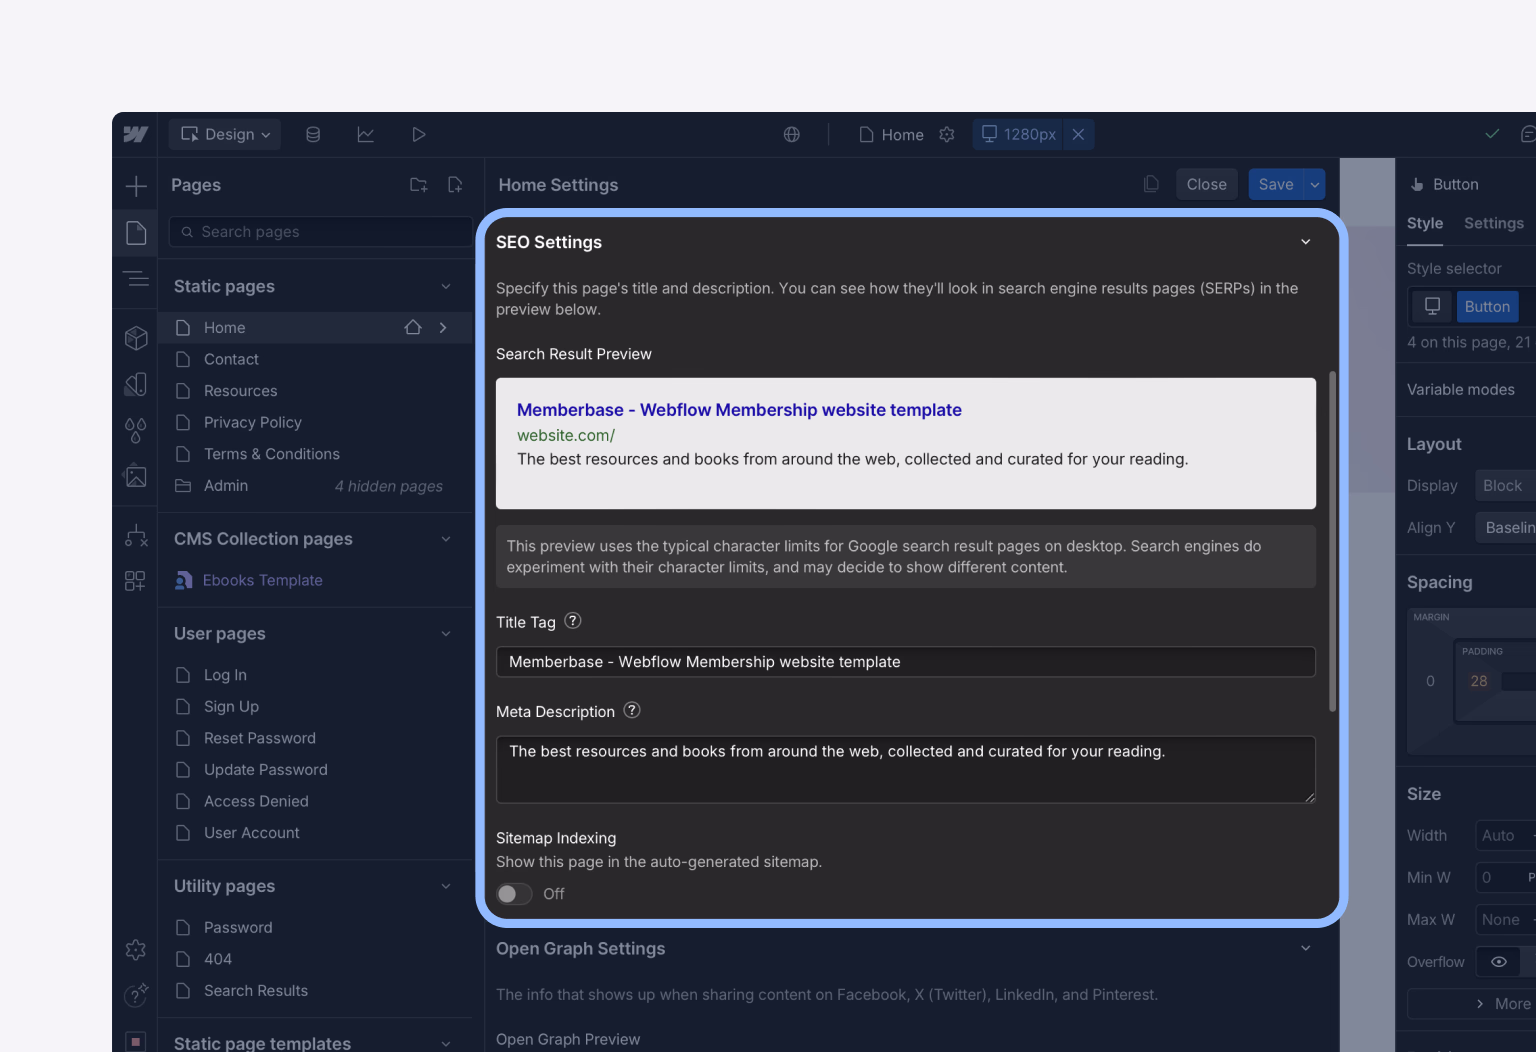Click the Width Auto field
This screenshot has width=1536, height=1052.
1506,835
